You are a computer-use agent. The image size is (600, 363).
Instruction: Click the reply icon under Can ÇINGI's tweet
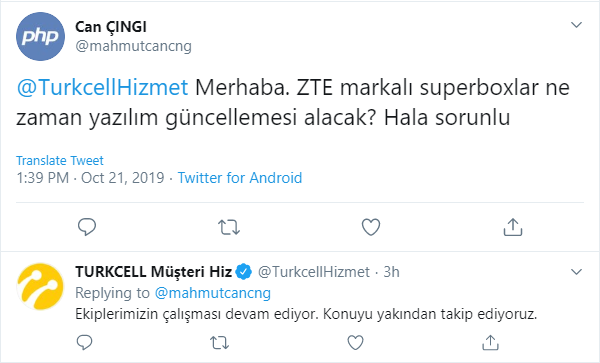click(x=87, y=227)
